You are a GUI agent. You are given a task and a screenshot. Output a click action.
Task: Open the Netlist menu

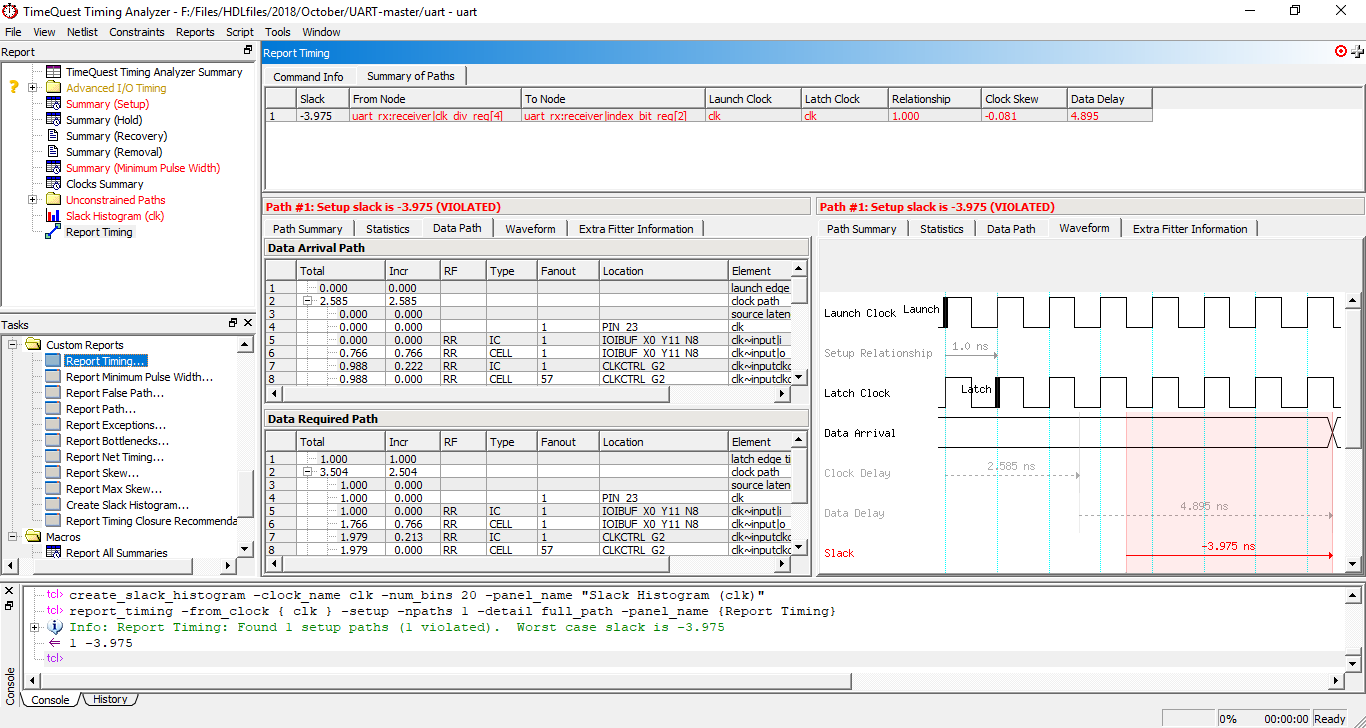coord(82,32)
